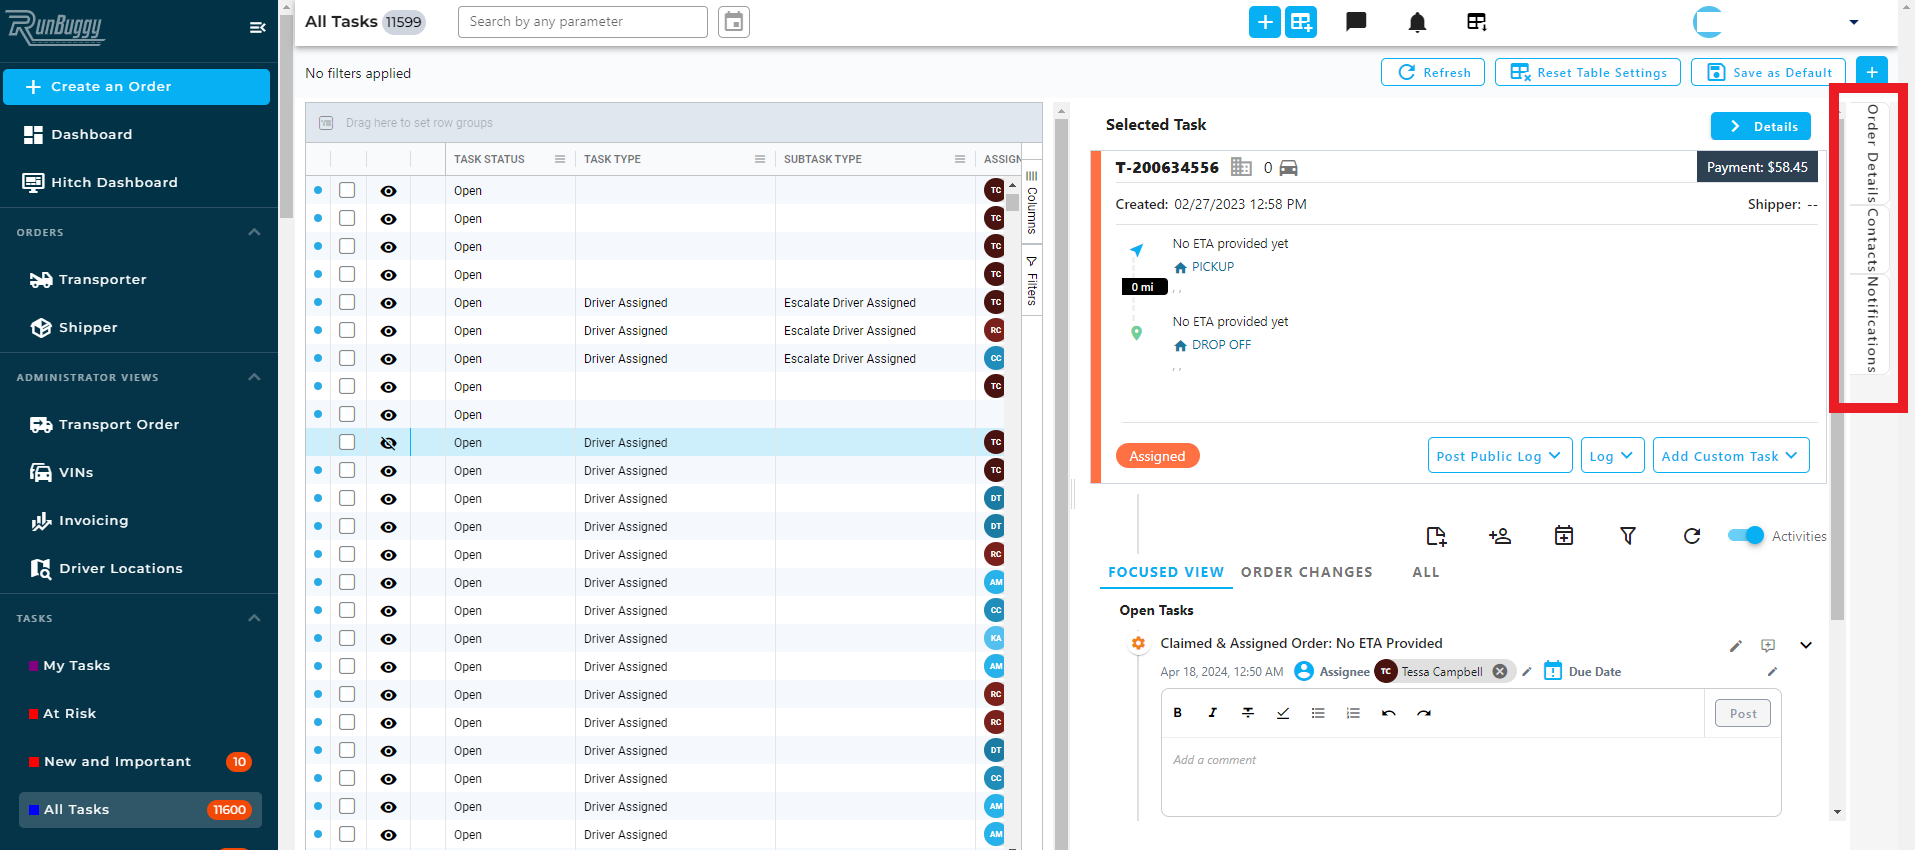
Task: Click the reload icon beside Activities toggle
Action: click(1692, 536)
